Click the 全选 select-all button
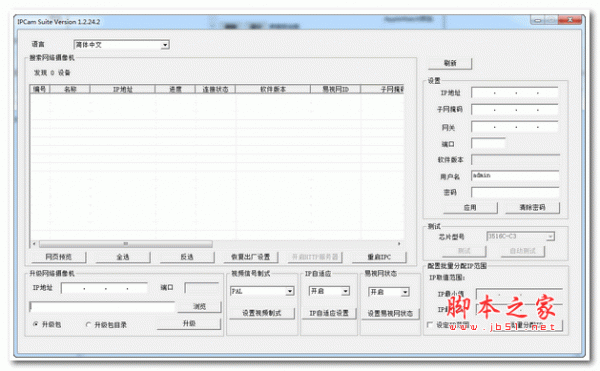Screen dimensions: 600x371 (123, 257)
